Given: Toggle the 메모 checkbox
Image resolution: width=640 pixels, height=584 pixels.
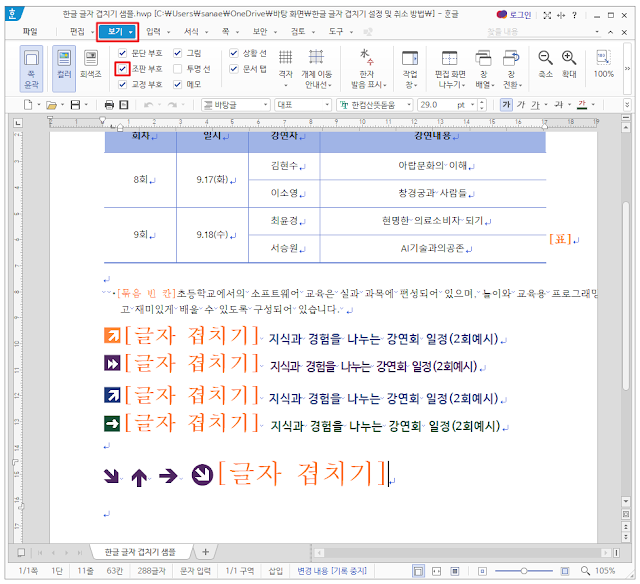Looking at the screenshot, I should click(178, 84).
